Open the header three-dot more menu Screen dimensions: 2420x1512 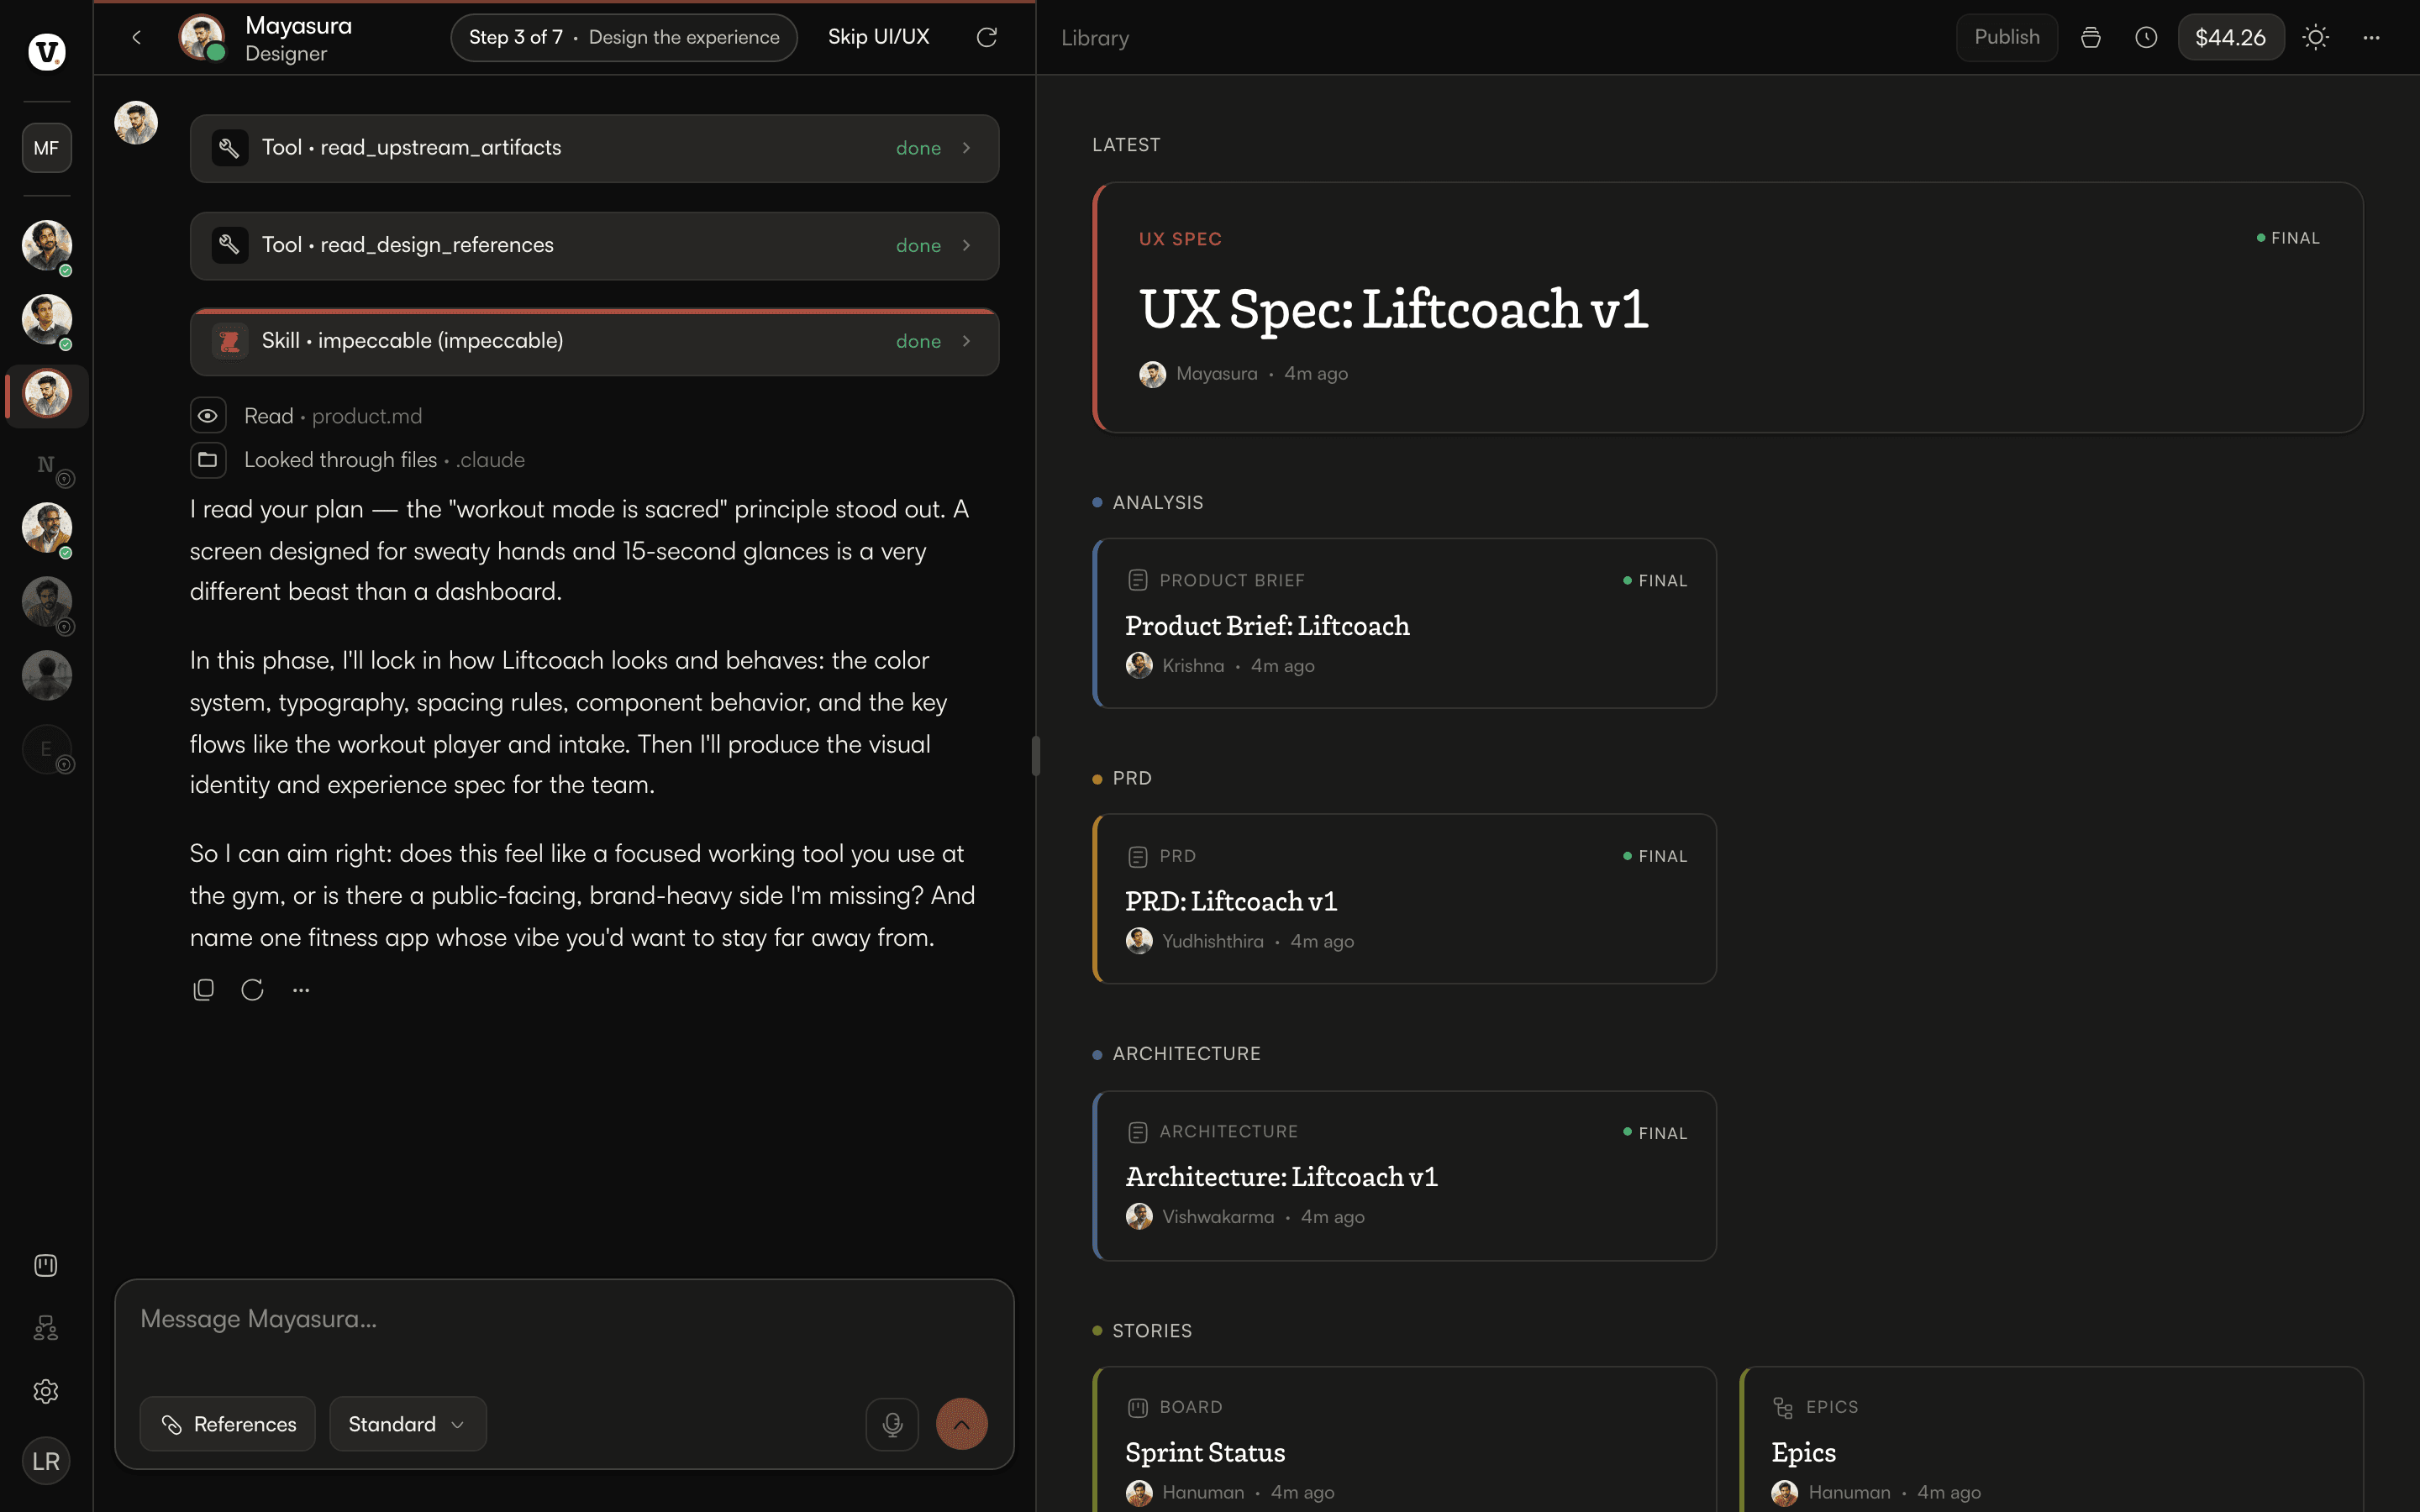click(x=2371, y=38)
